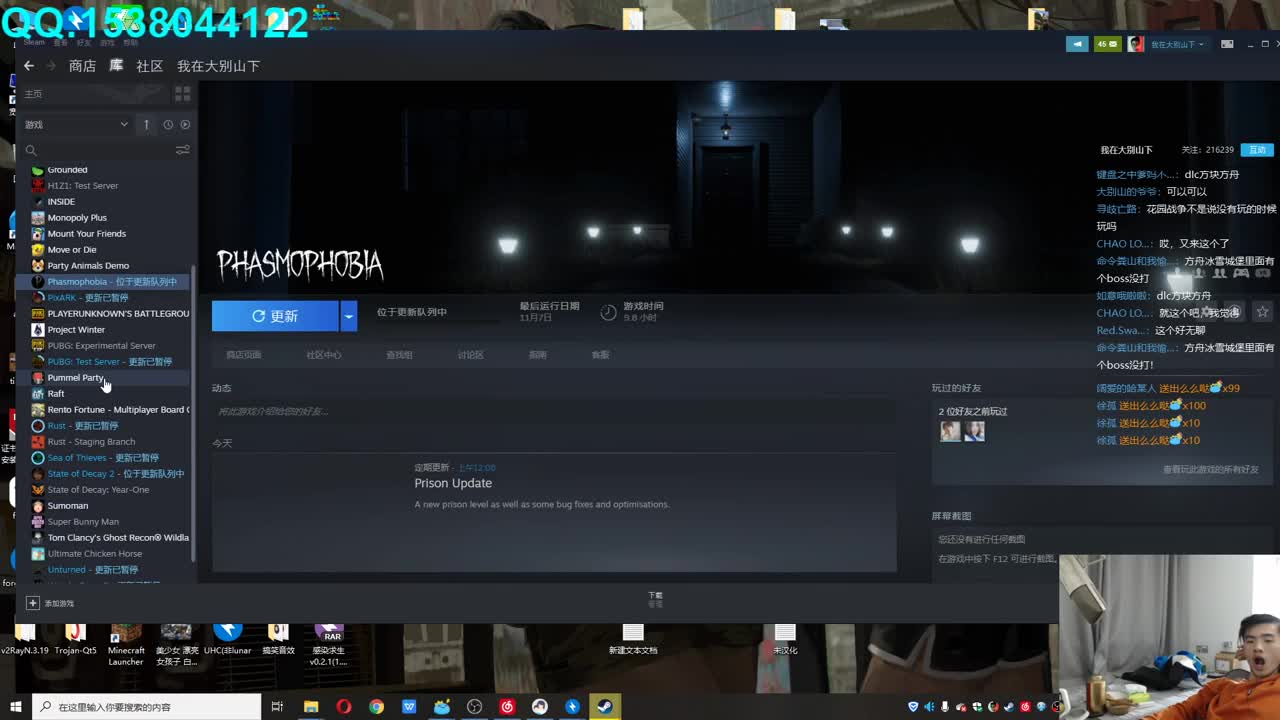1280x720 pixels.
Task: Open the 我在大别山下 profile tab
Action: [x=218, y=66]
